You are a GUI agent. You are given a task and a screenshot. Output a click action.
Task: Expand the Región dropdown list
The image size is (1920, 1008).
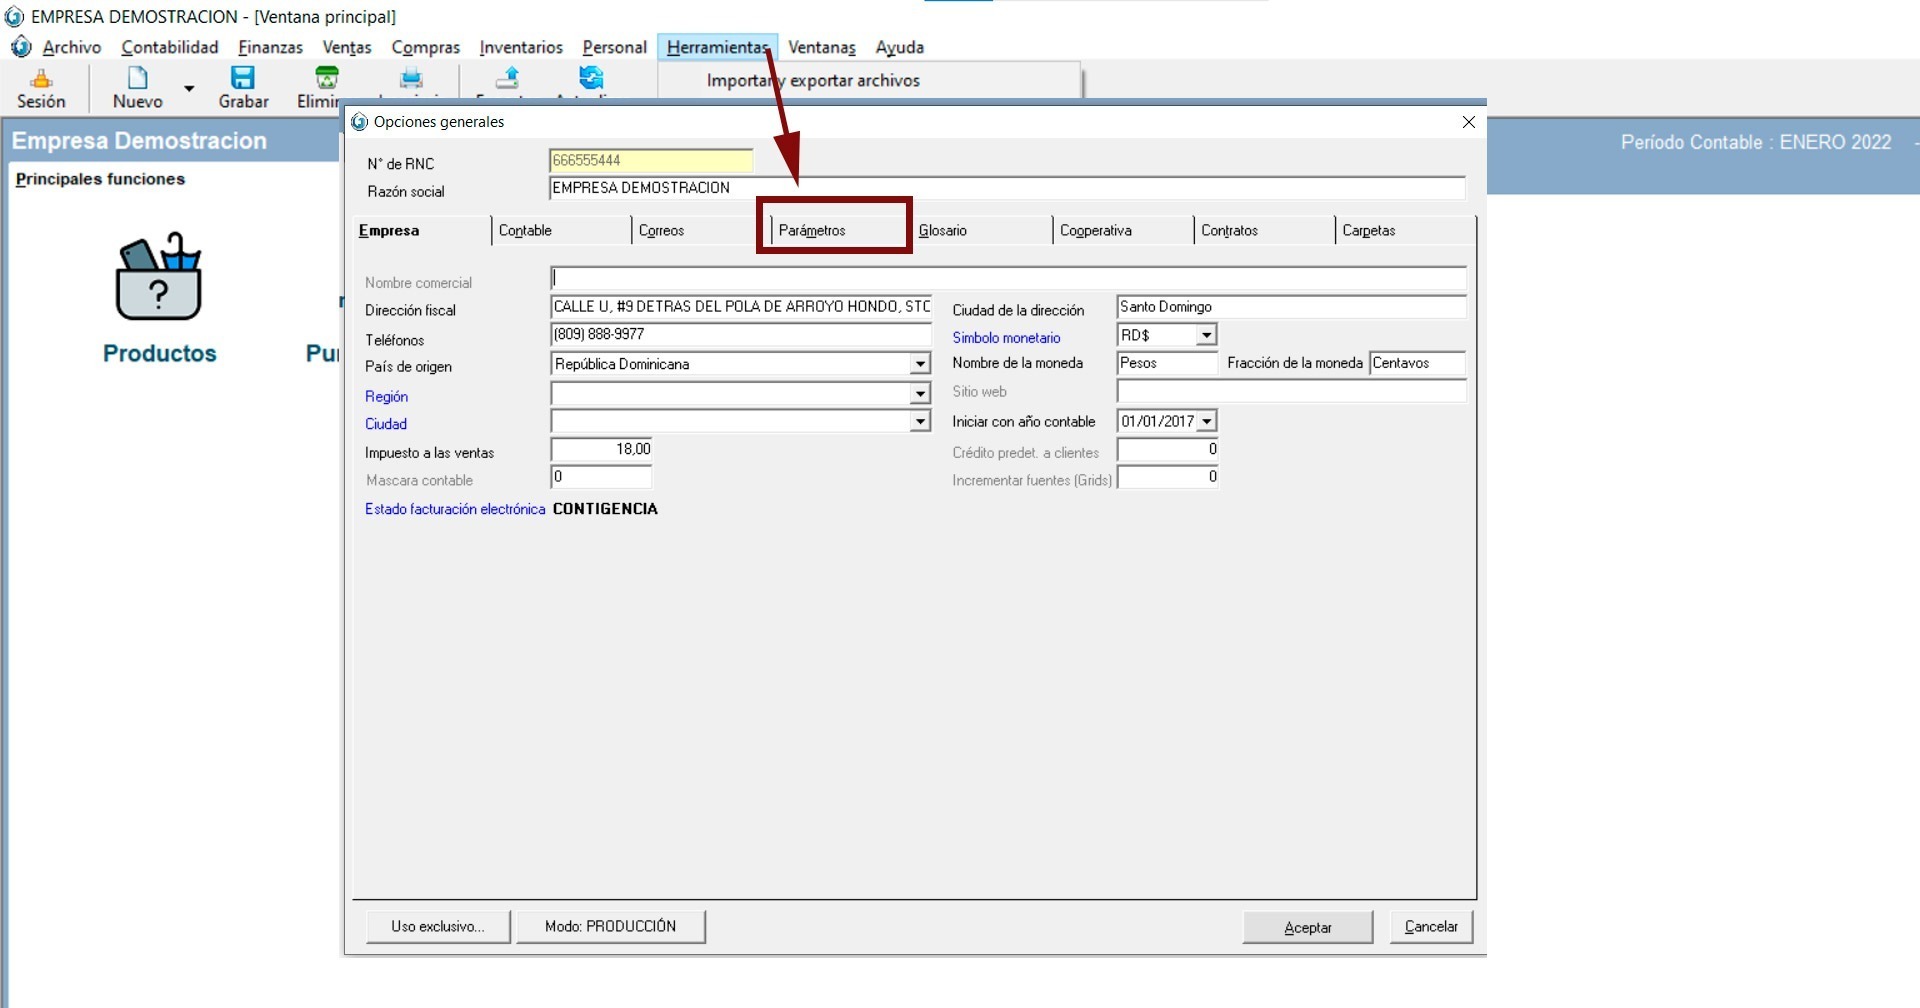click(x=920, y=395)
